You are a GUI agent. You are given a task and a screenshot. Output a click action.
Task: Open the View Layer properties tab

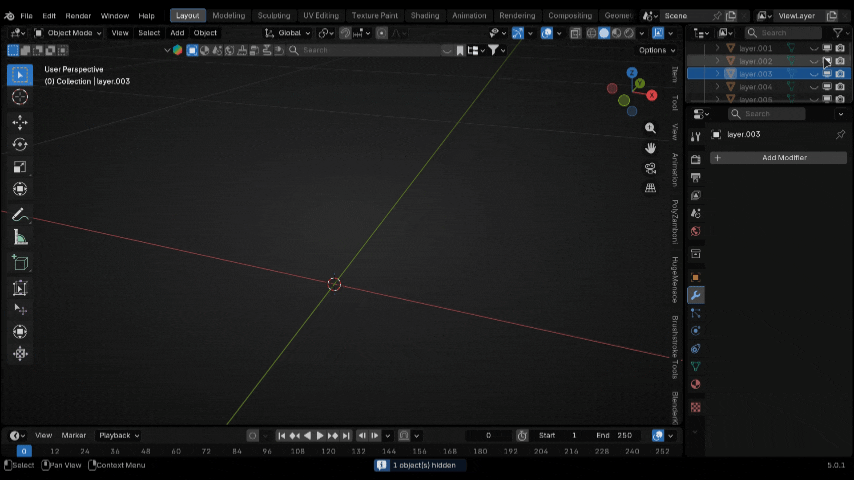point(696,196)
